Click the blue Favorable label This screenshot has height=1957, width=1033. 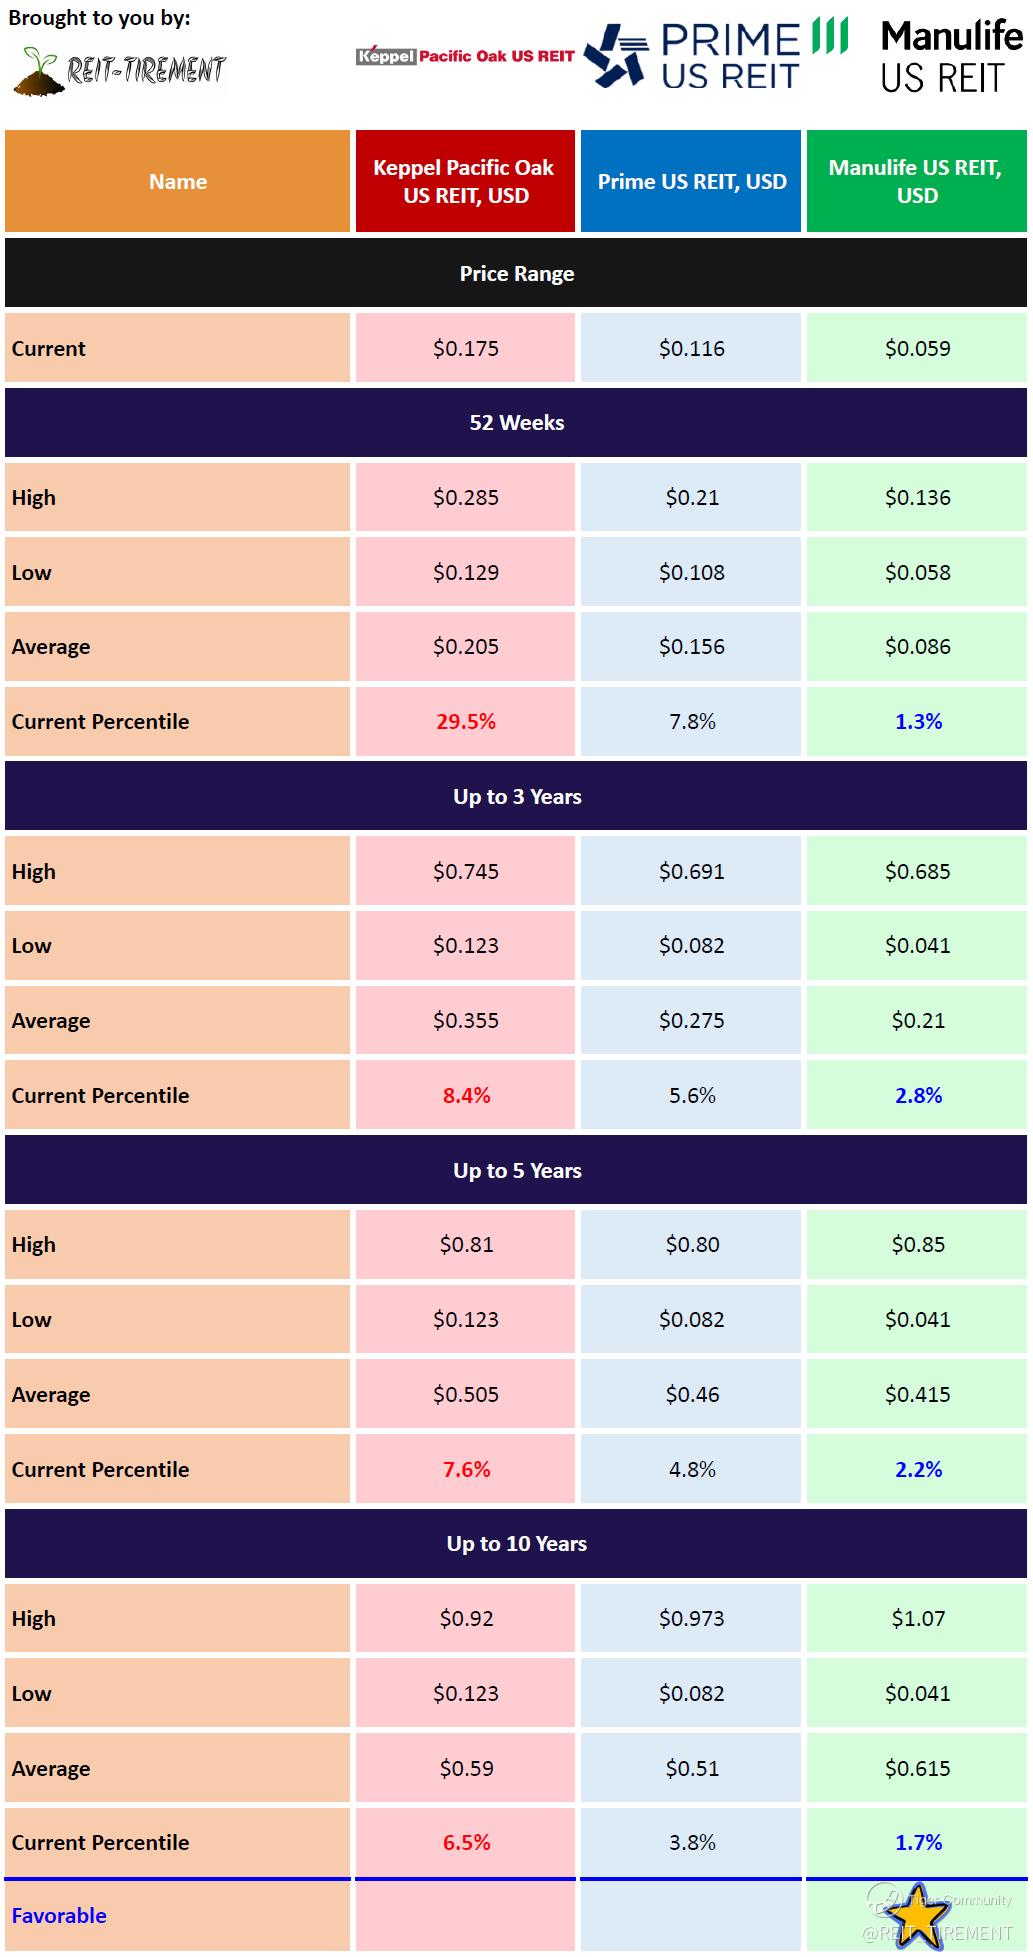click(x=59, y=1915)
